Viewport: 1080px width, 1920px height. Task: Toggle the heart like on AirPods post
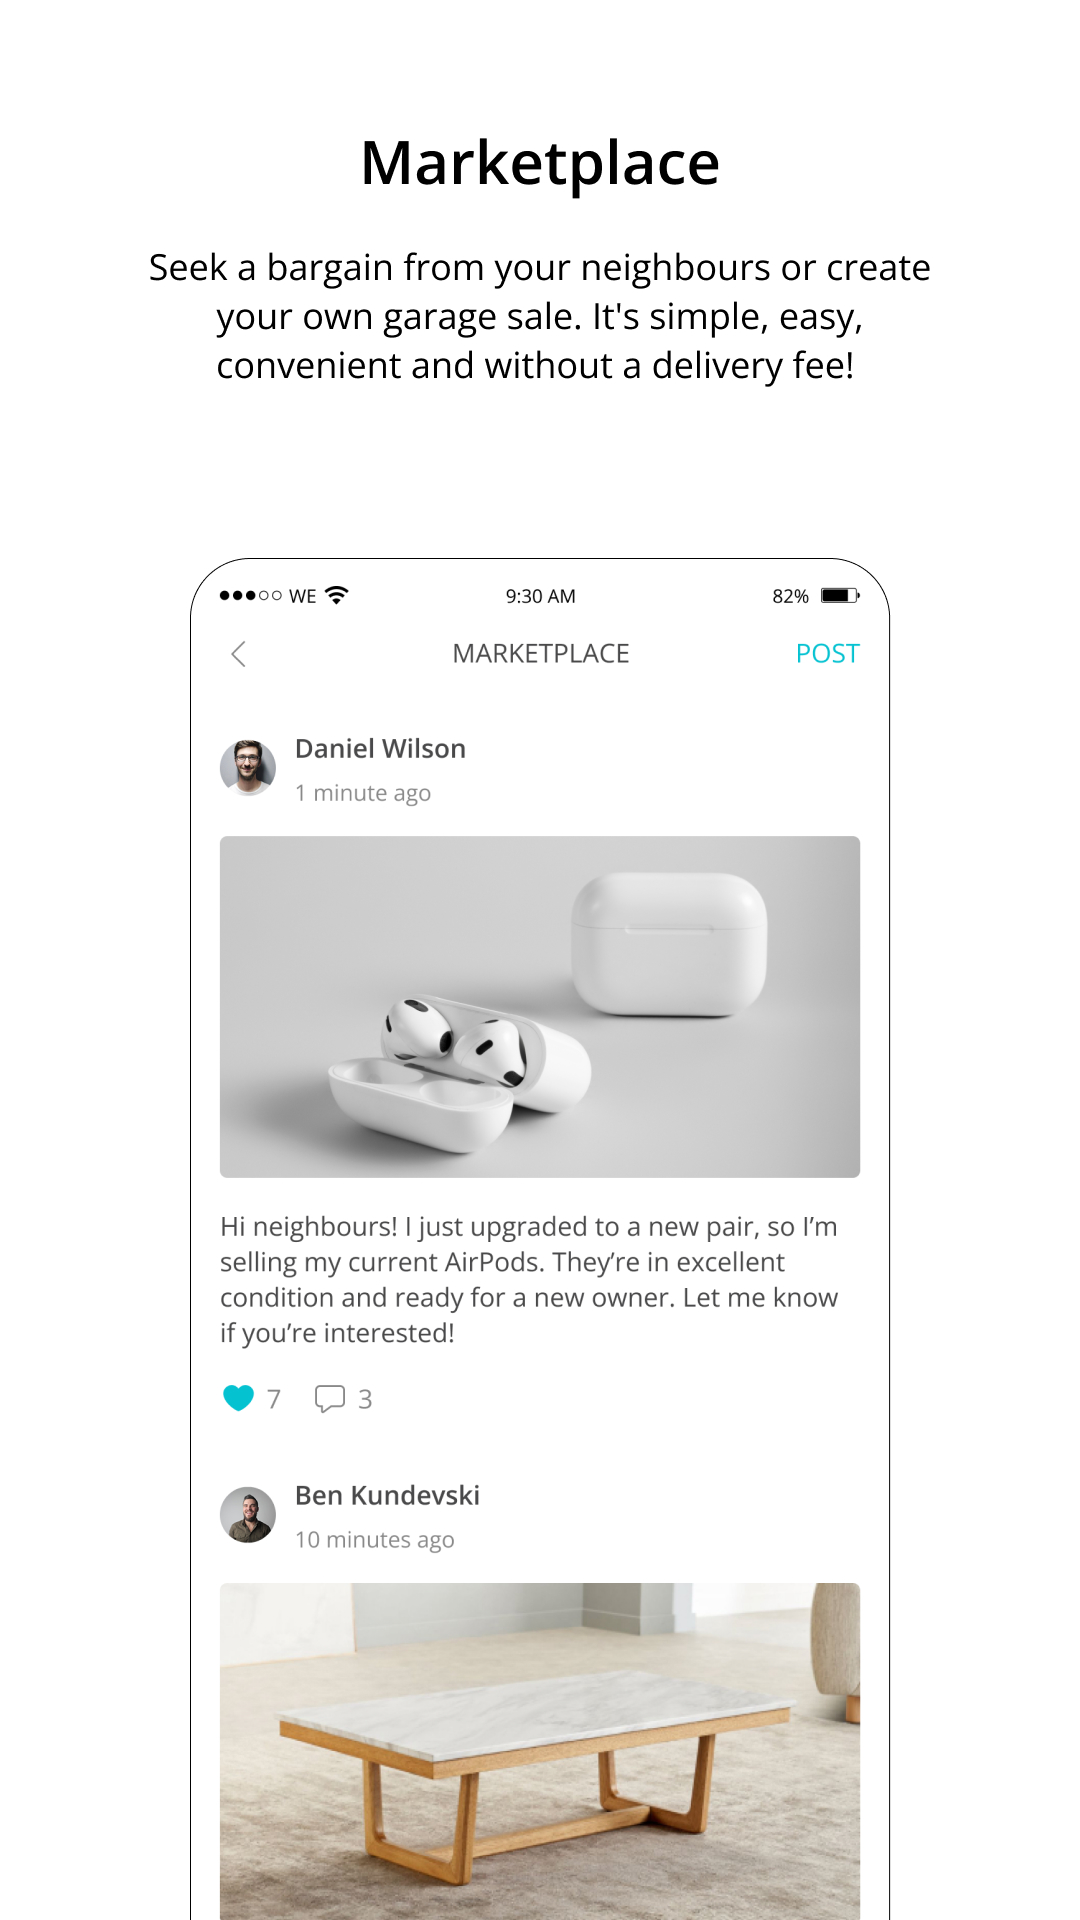(238, 1398)
